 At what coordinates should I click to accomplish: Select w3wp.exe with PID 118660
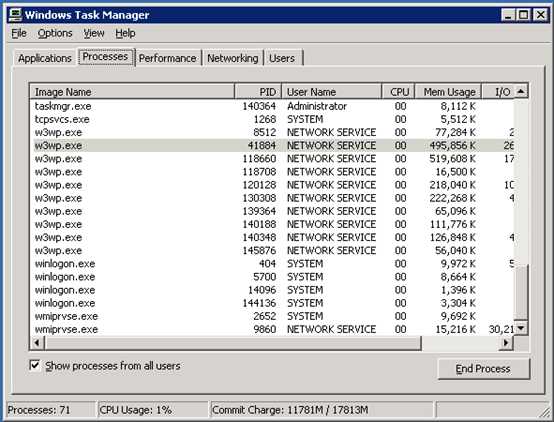point(272,158)
